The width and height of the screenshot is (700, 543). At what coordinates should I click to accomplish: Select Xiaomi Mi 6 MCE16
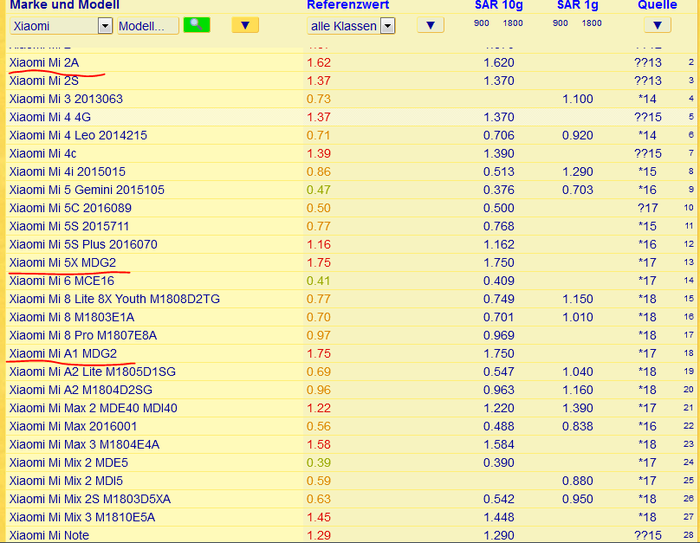click(62, 281)
